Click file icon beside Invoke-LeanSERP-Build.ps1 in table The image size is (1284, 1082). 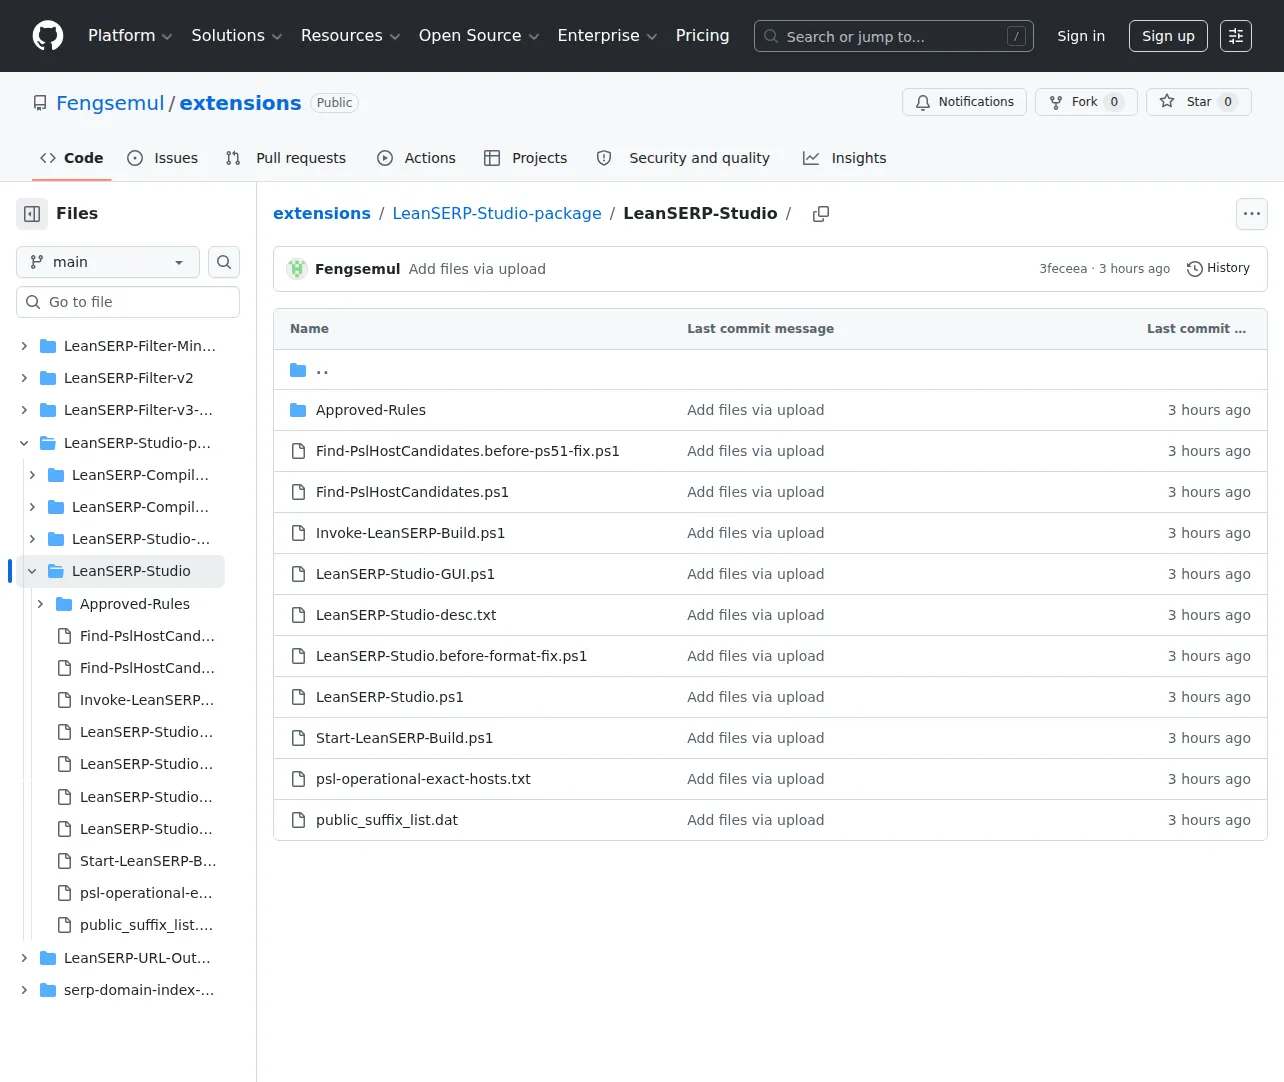(298, 533)
